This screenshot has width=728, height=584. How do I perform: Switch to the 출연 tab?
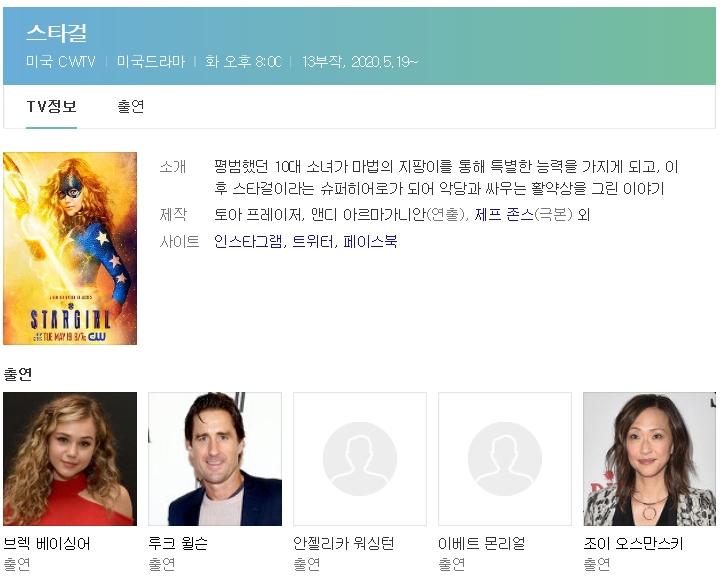coord(130,107)
